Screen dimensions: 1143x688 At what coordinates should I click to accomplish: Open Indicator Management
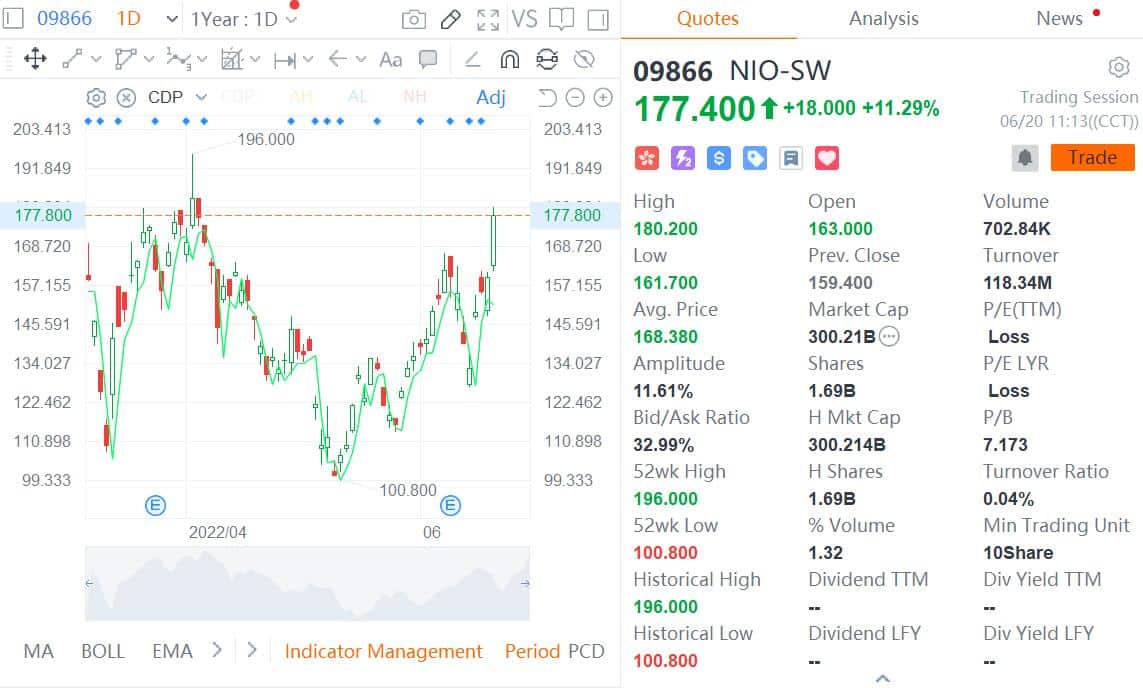pyautogui.click(x=384, y=651)
